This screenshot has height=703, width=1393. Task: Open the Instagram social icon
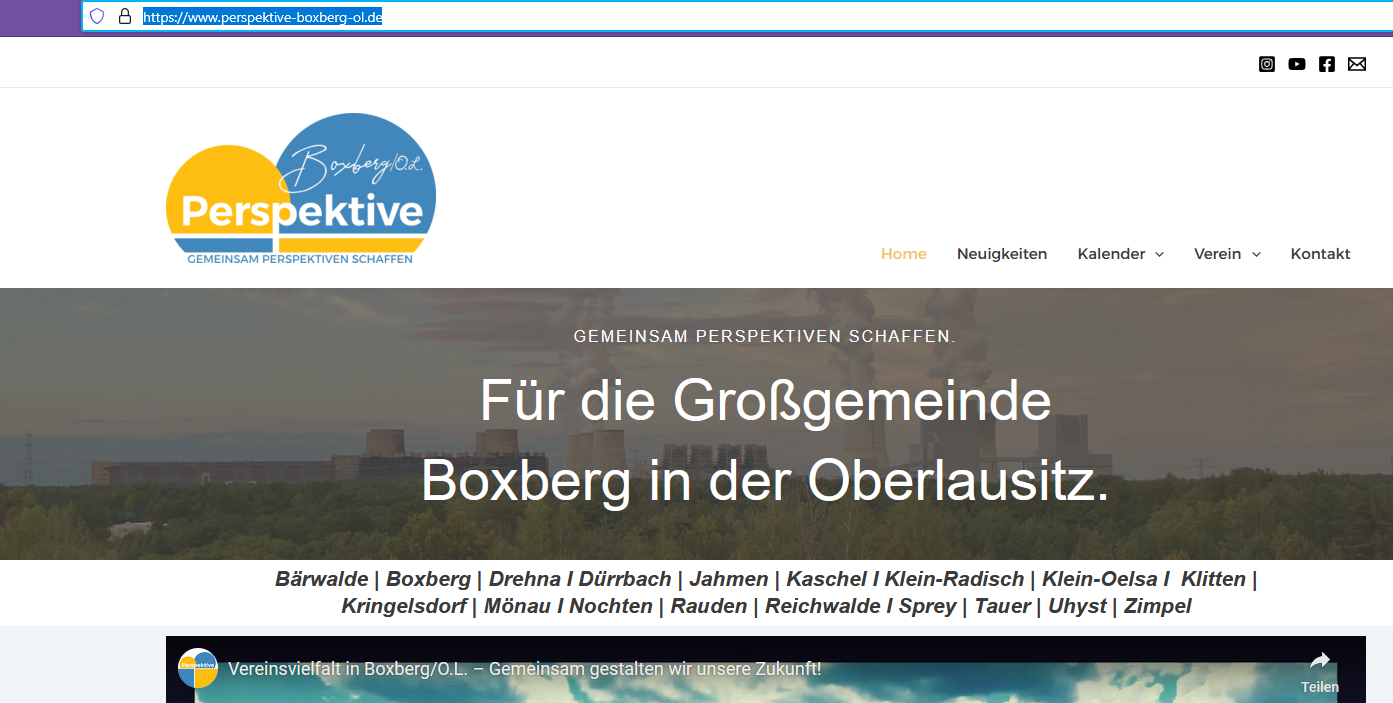click(x=1266, y=64)
